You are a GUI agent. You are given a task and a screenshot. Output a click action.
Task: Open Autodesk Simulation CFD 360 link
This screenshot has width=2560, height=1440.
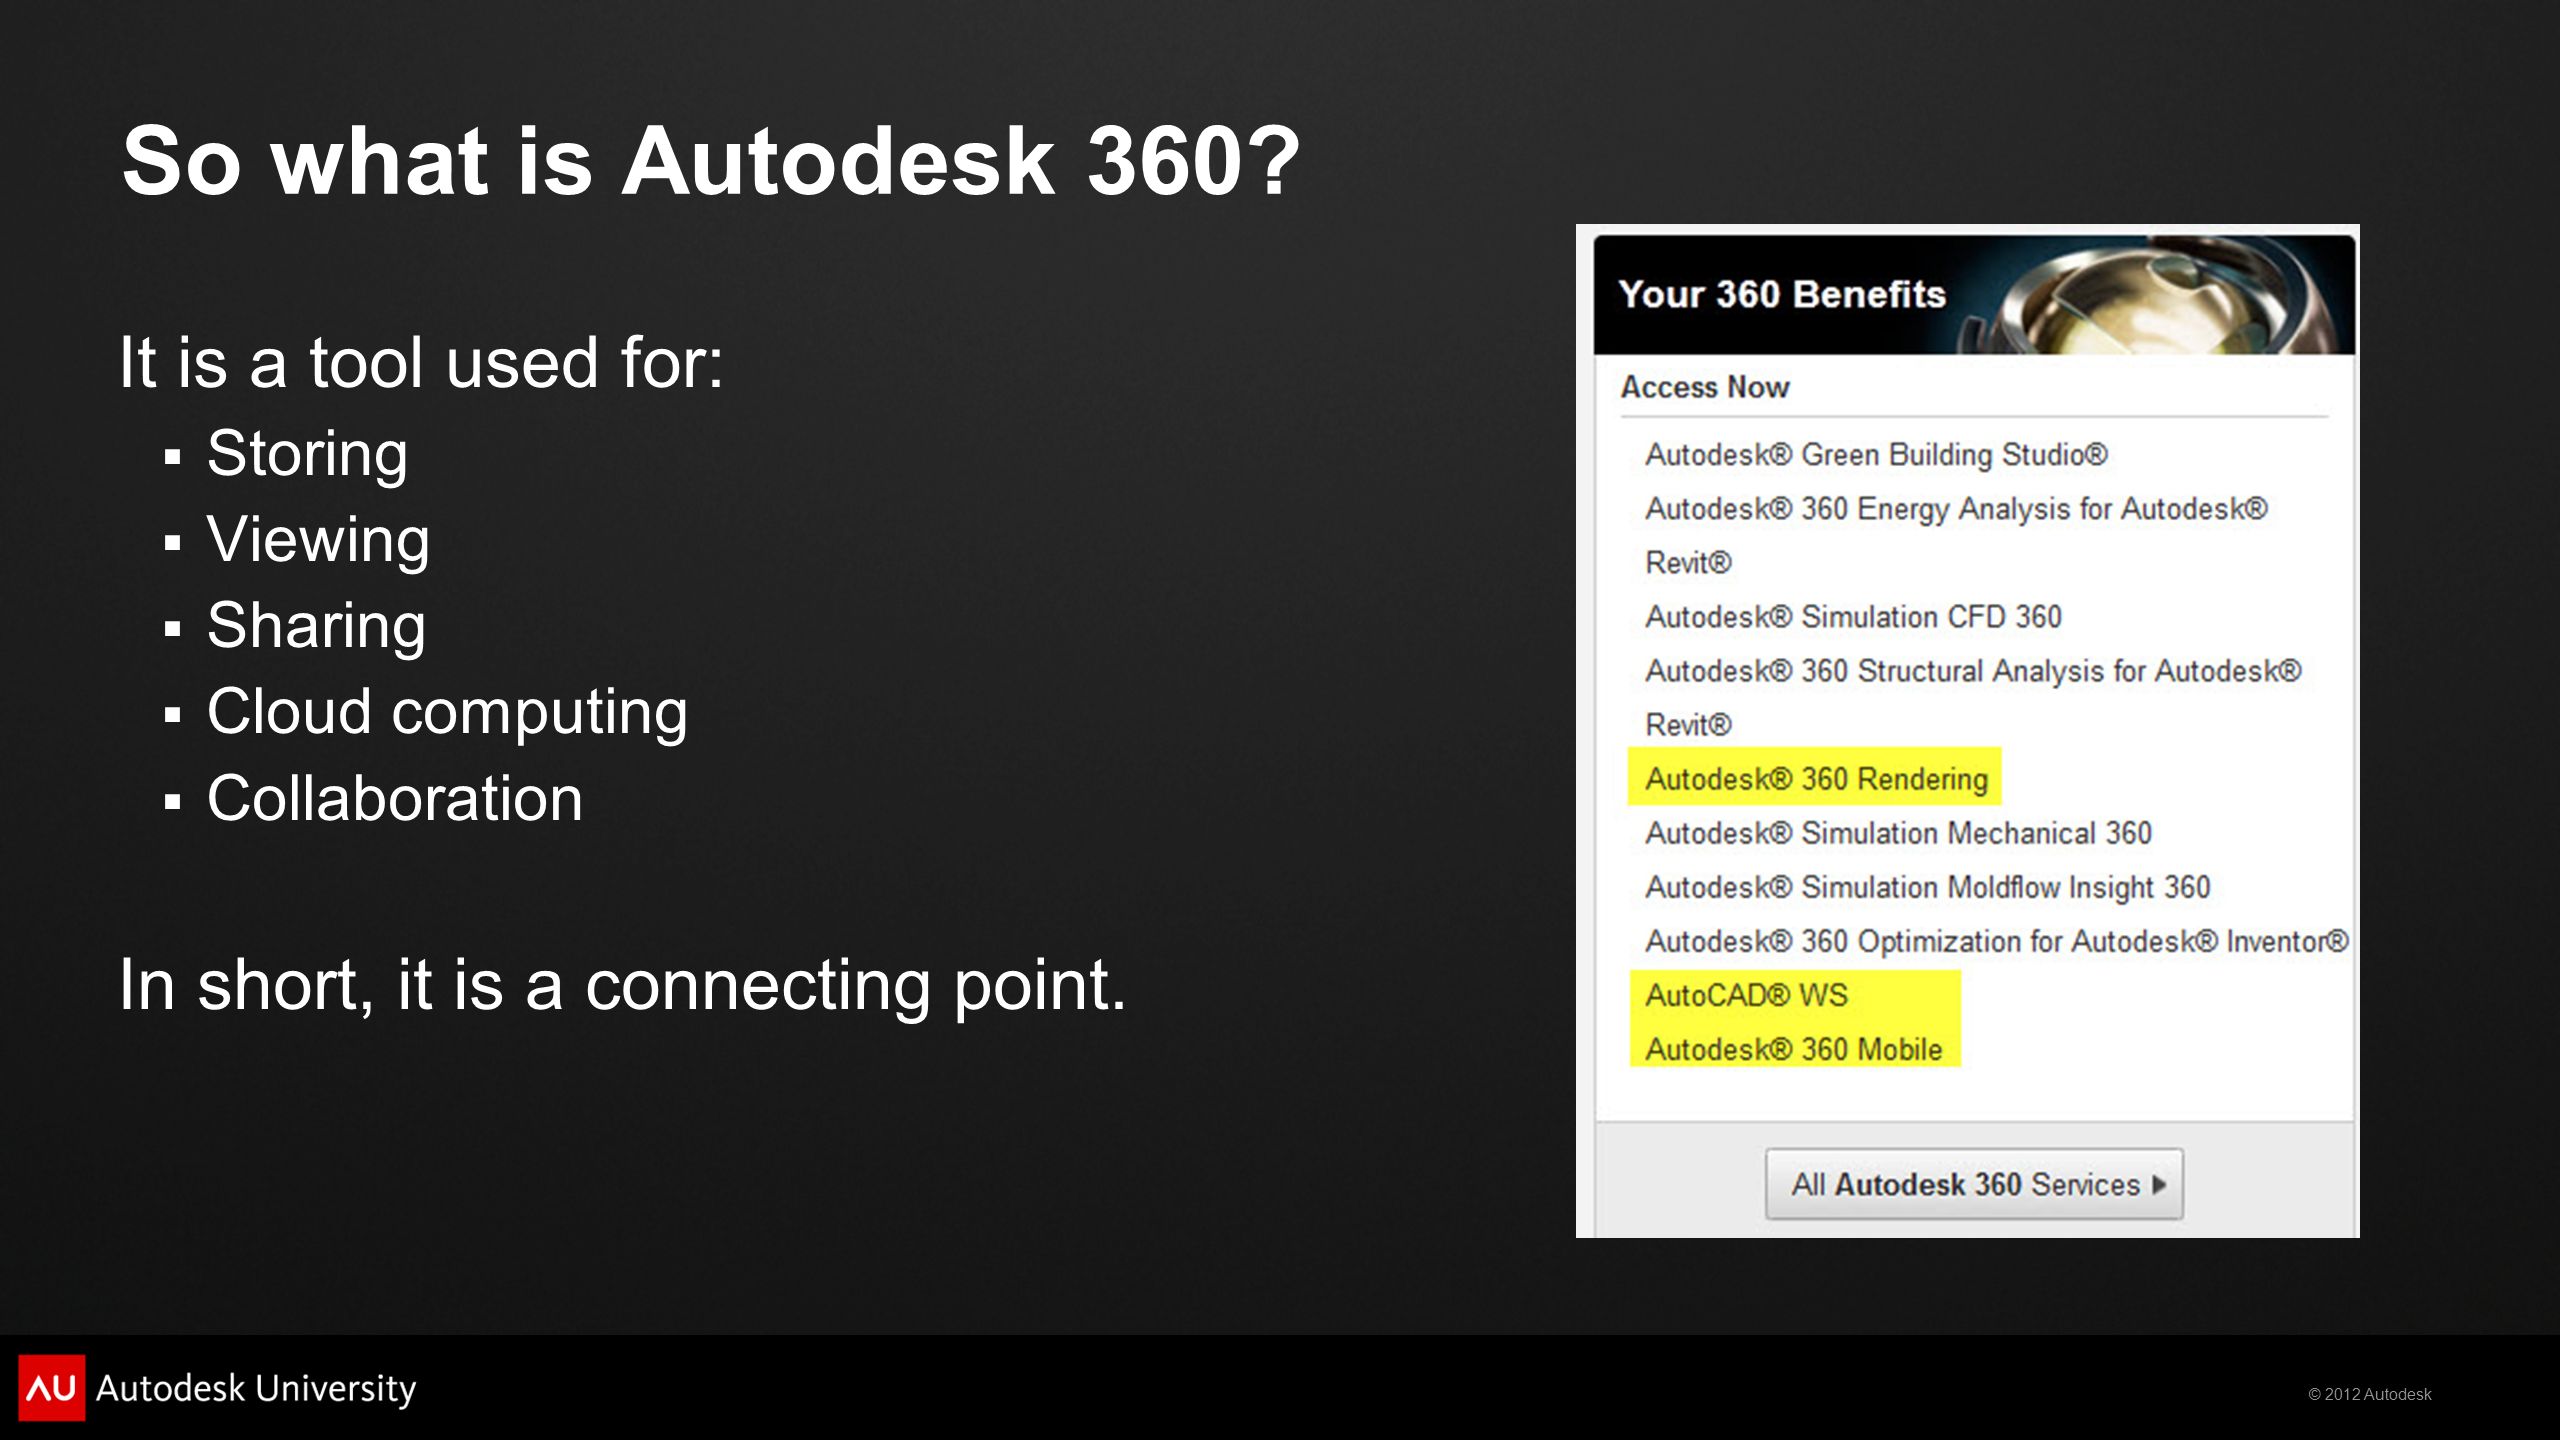(1853, 617)
